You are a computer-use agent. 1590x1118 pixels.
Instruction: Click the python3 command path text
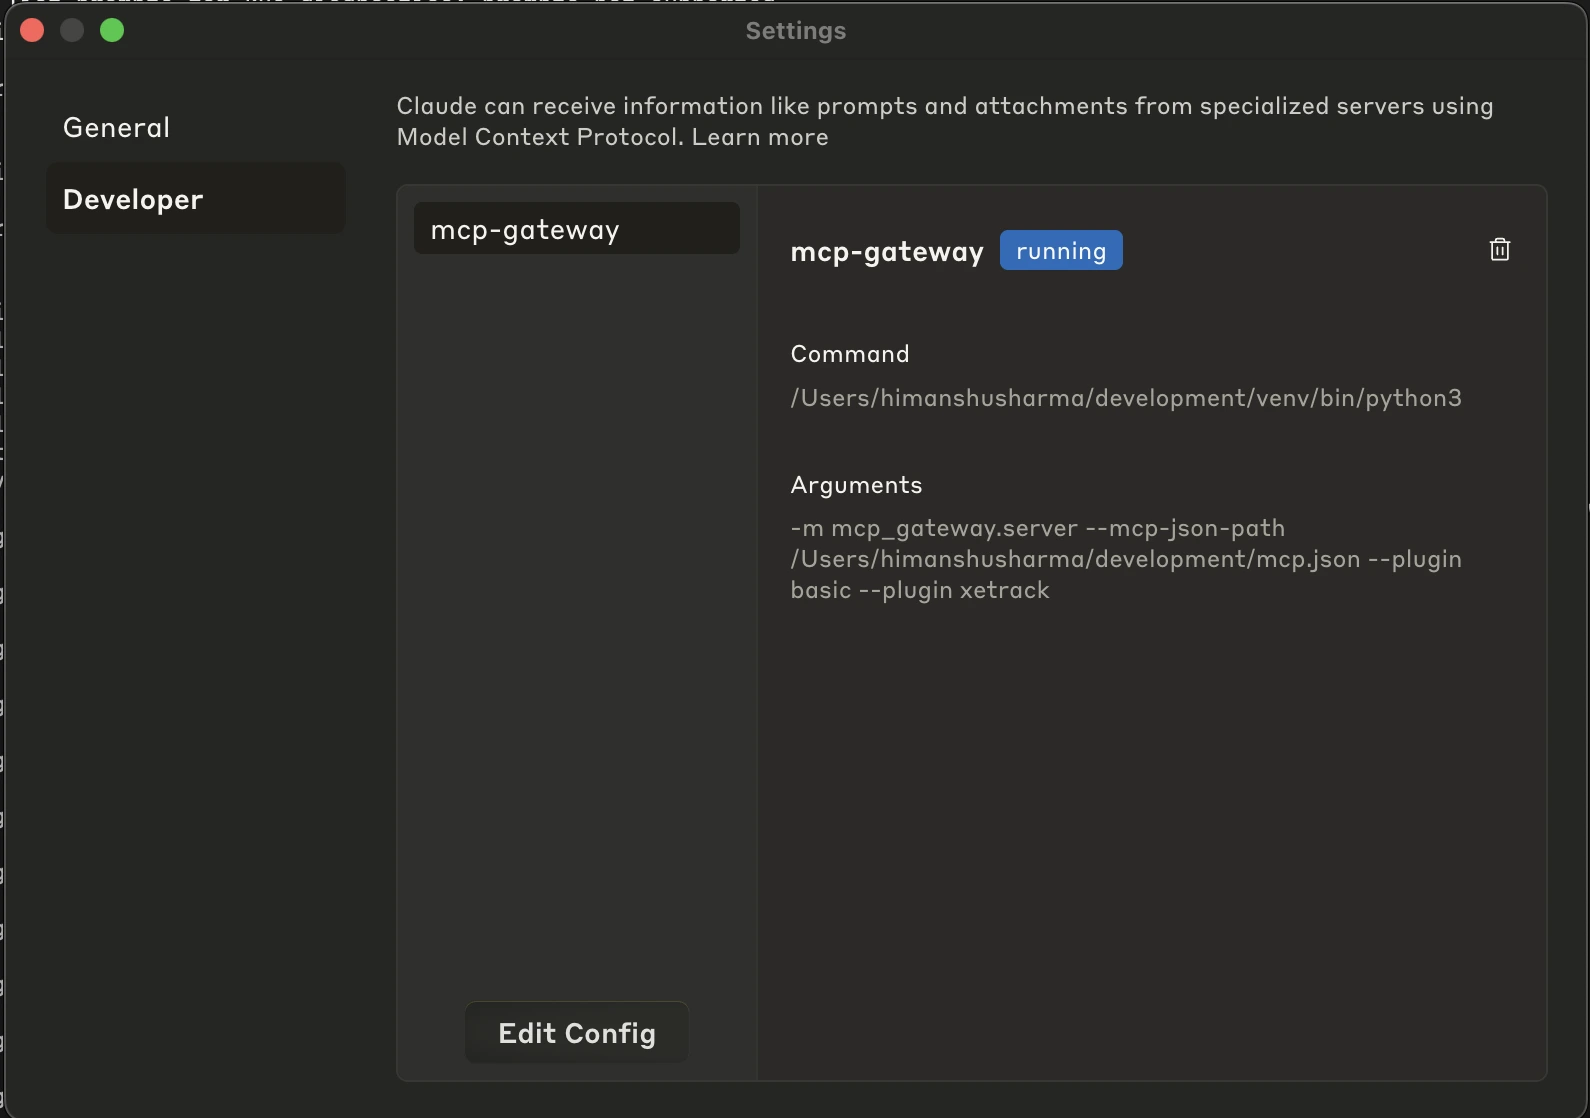pos(1126,398)
